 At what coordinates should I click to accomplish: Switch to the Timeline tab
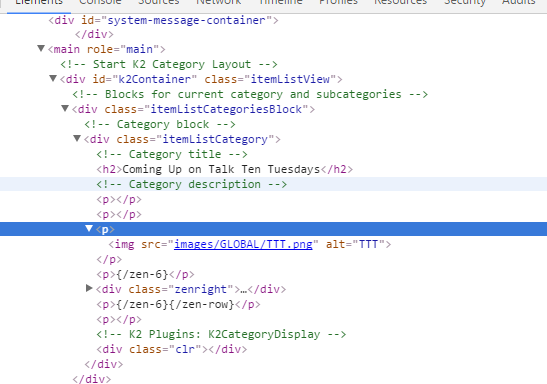point(280,3)
